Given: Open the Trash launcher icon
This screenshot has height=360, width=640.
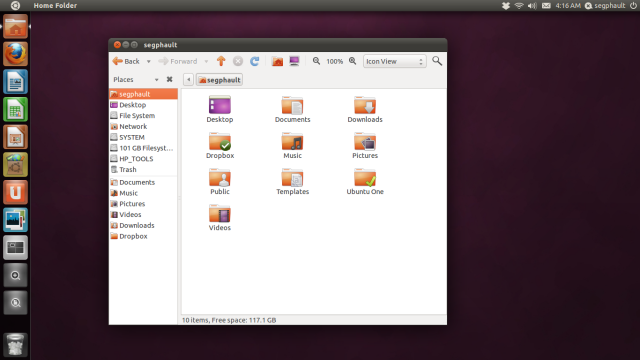Looking at the screenshot, I should click(x=16, y=345).
